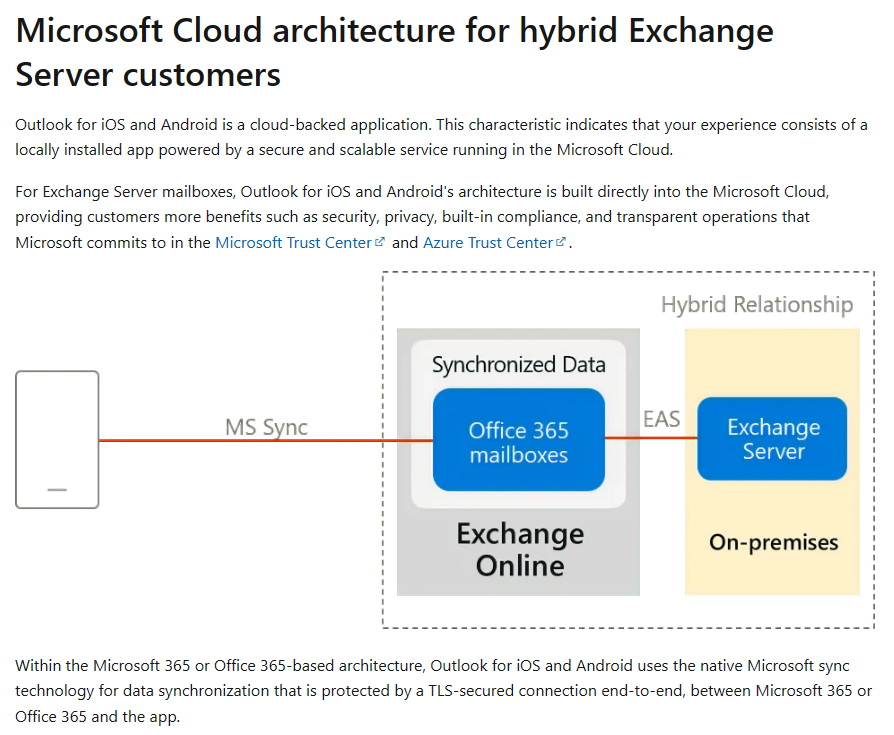Open the Azure Trust Center link
Screen dimensions: 894x735
pyautogui.click(x=489, y=242)
